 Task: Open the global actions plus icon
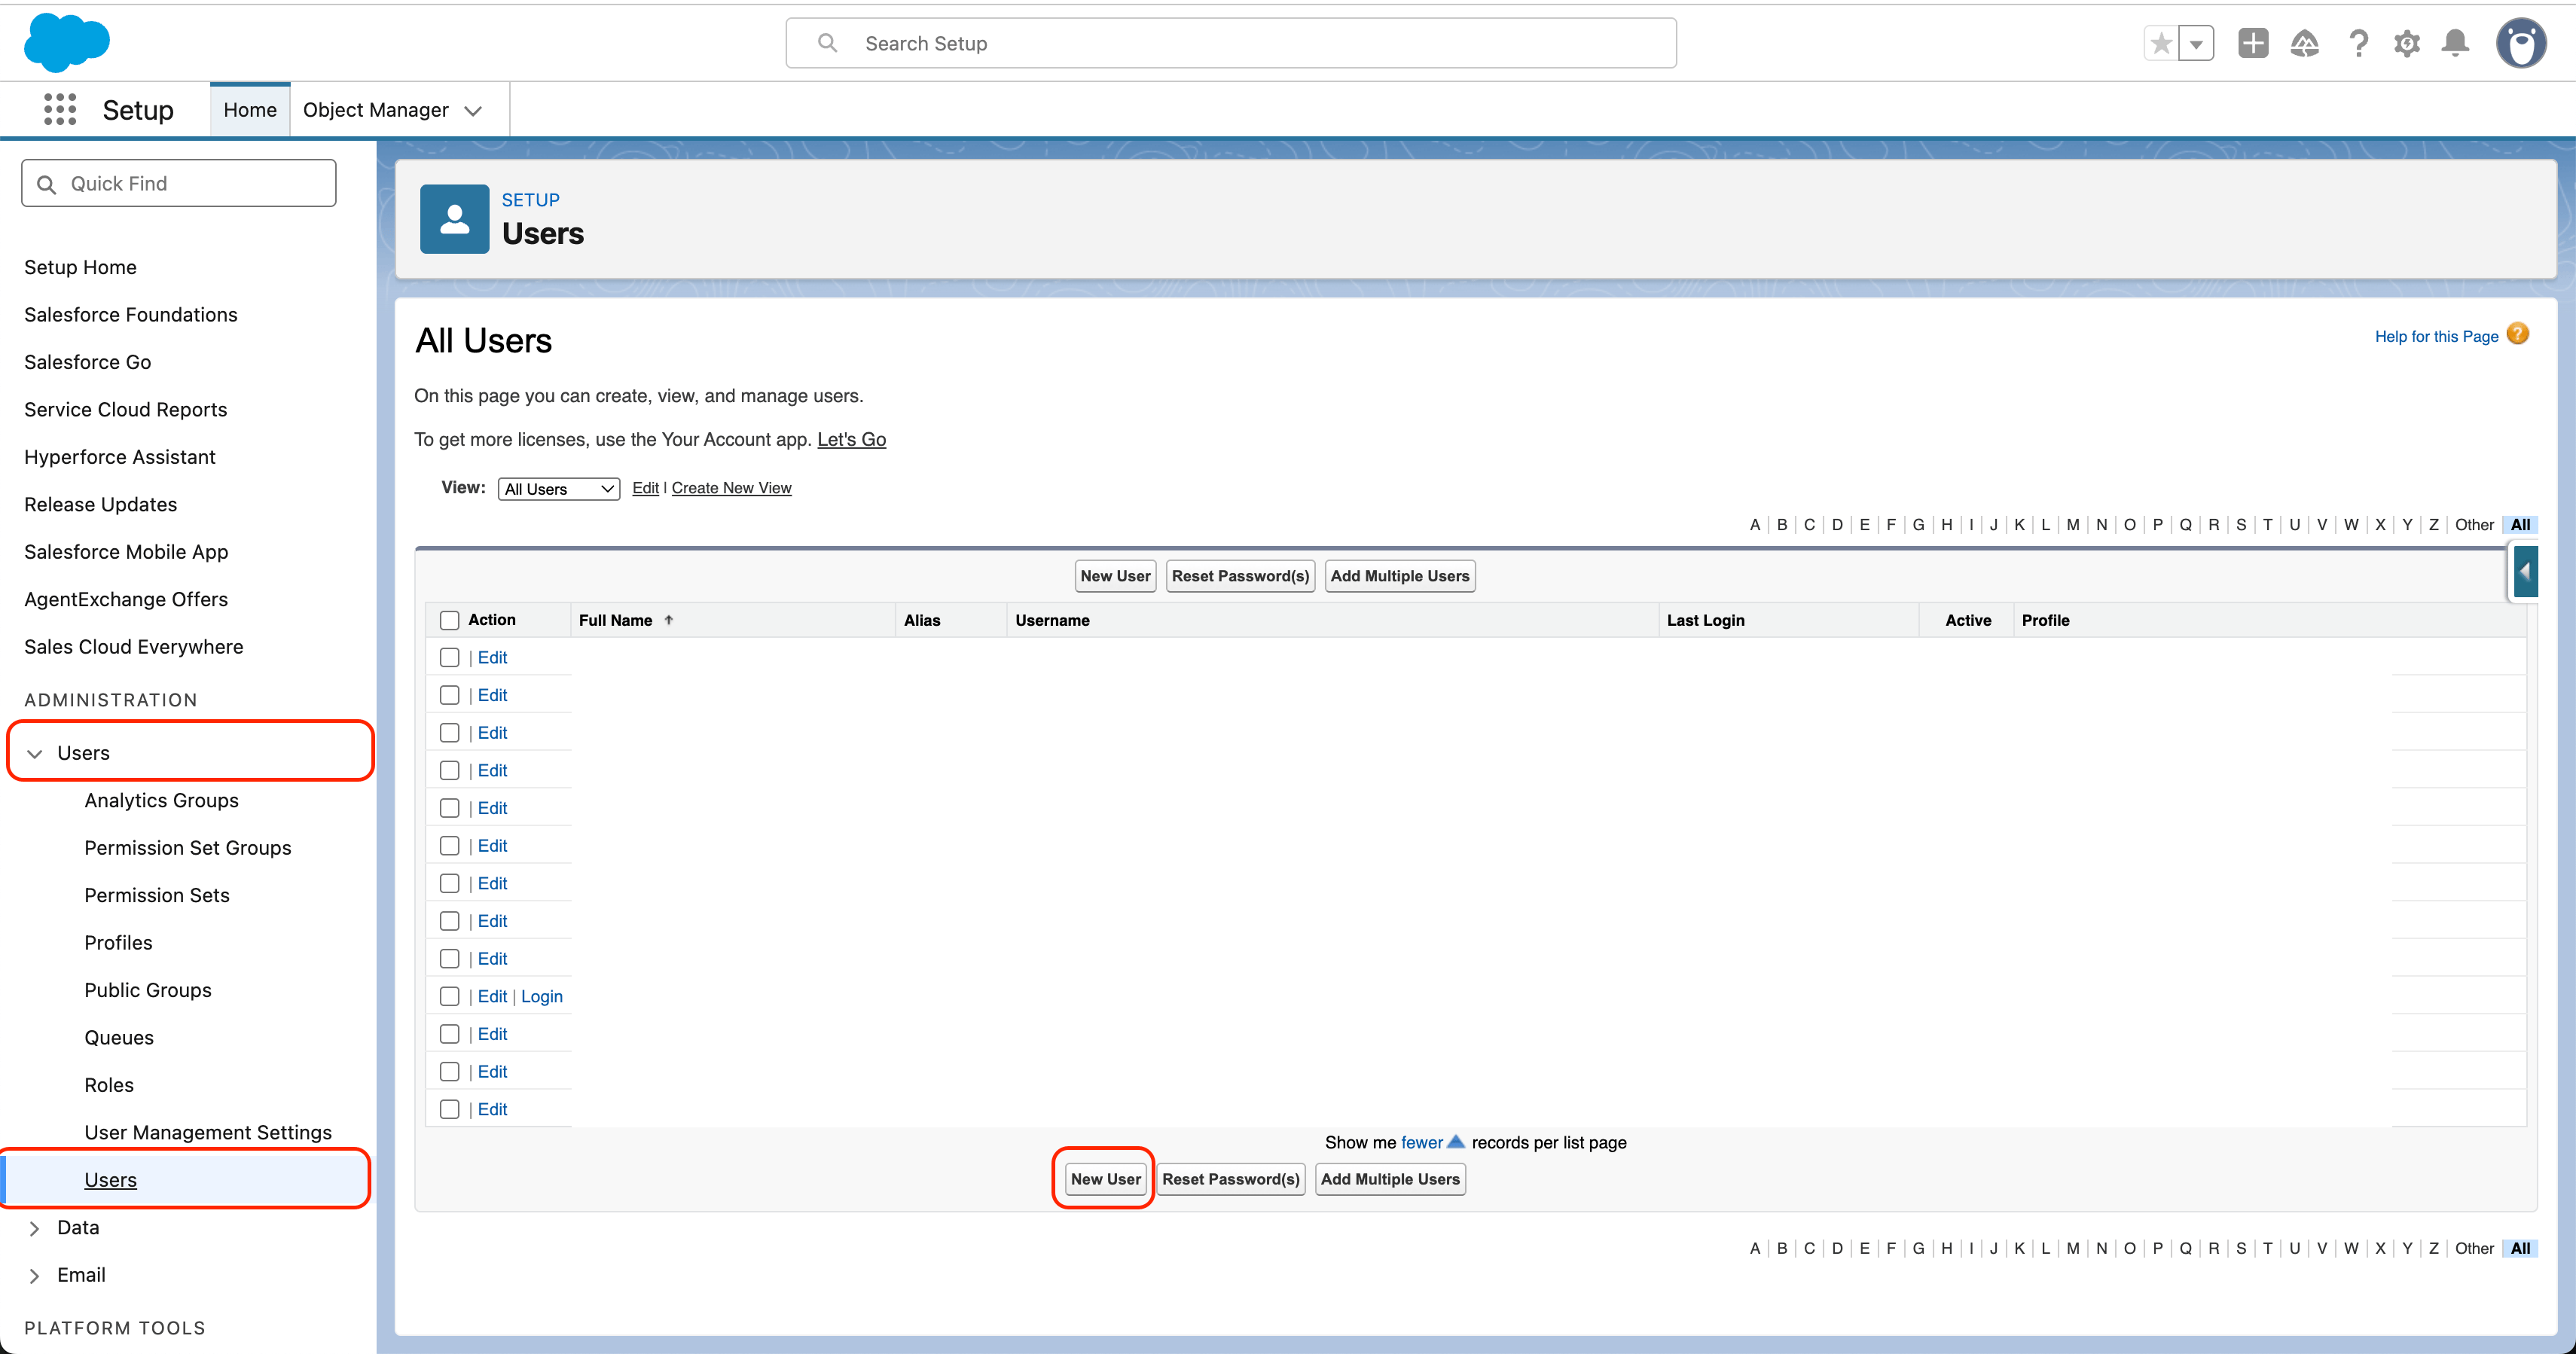click(2253, 43)
